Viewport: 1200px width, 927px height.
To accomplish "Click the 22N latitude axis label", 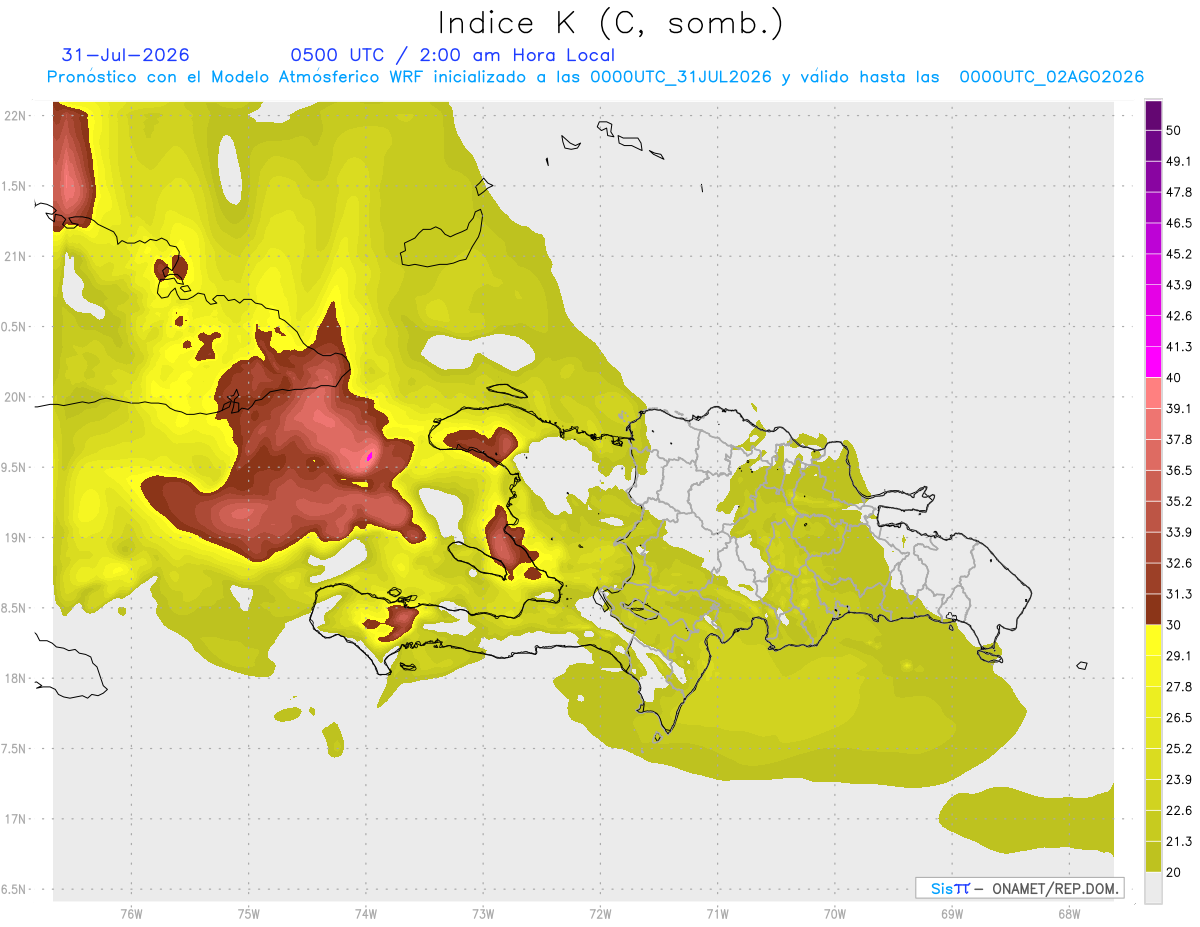I will pos(15,115).
